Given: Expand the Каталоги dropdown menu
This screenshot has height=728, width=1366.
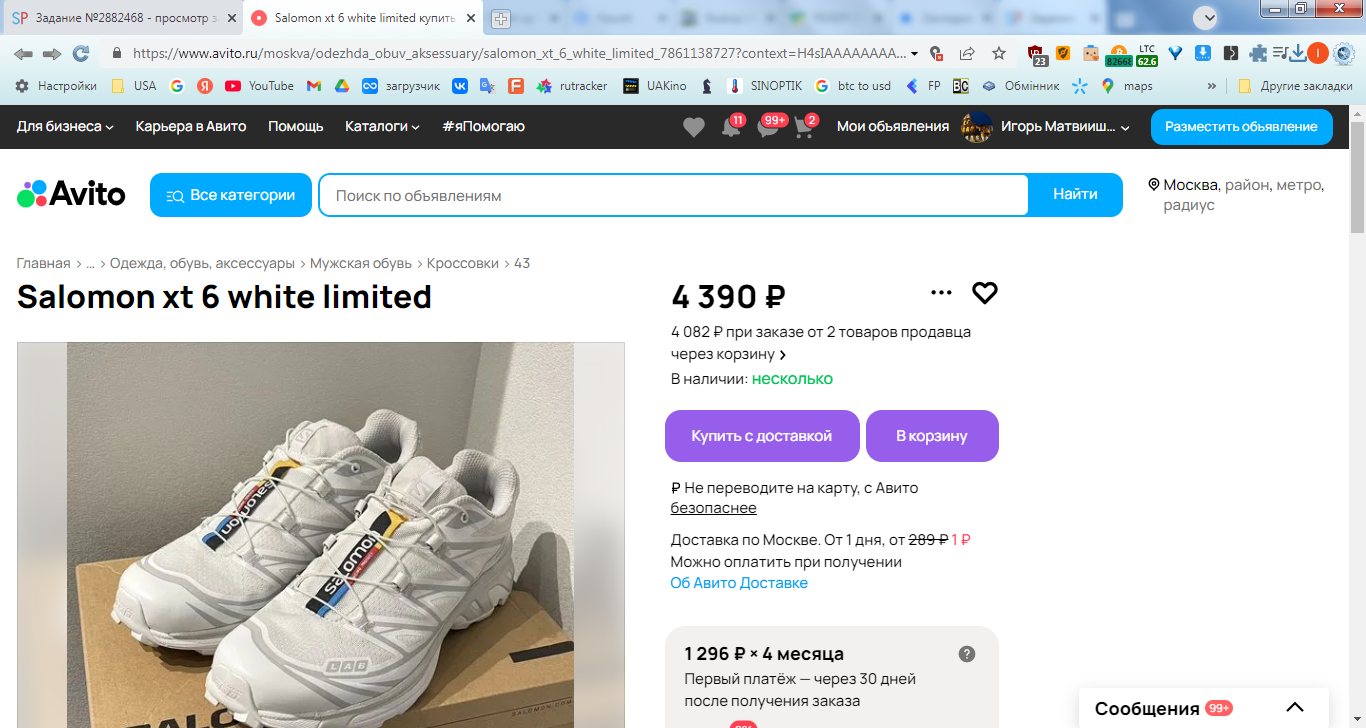Looking at the screenshot, I should pyautogui.click(x=382, y=127).
